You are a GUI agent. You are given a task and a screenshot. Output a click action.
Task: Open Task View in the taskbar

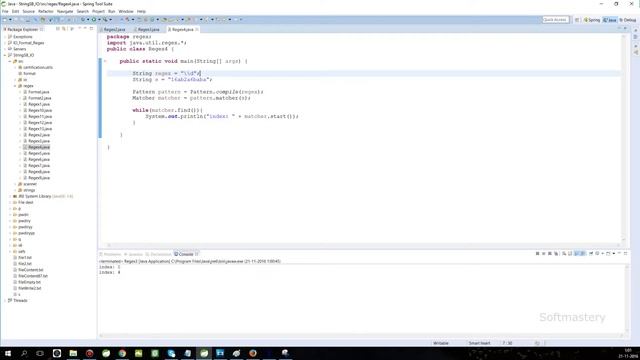pos(40,353)
